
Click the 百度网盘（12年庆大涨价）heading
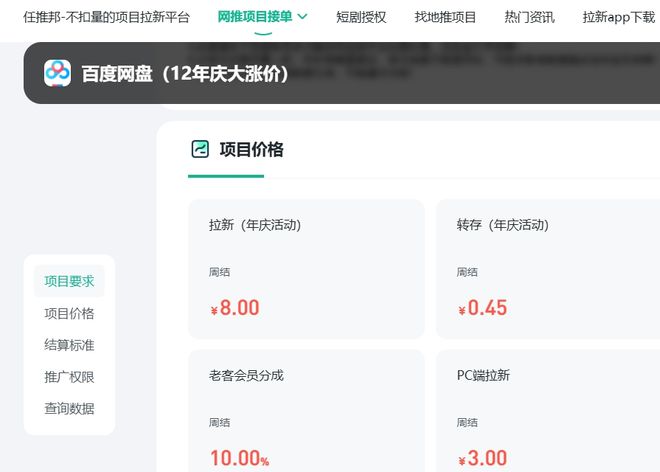tap(185, 74)
